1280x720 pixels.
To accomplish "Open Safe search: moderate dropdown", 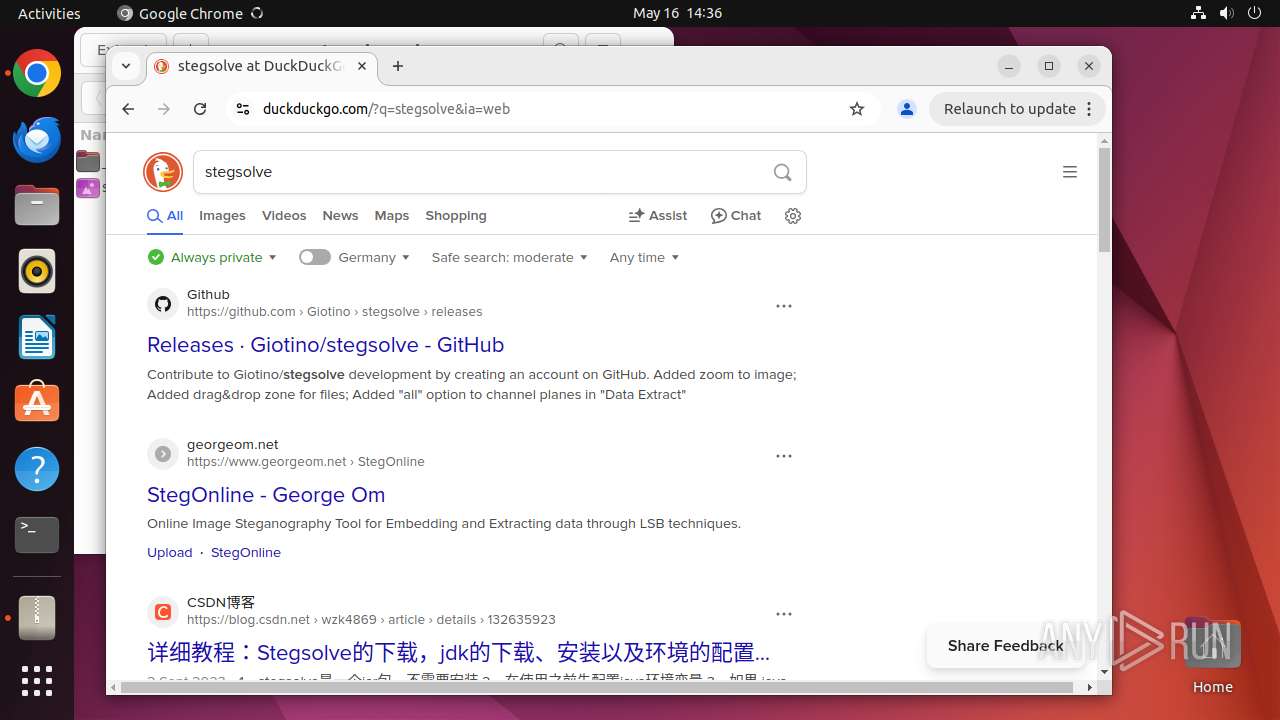I will (510, 257).
